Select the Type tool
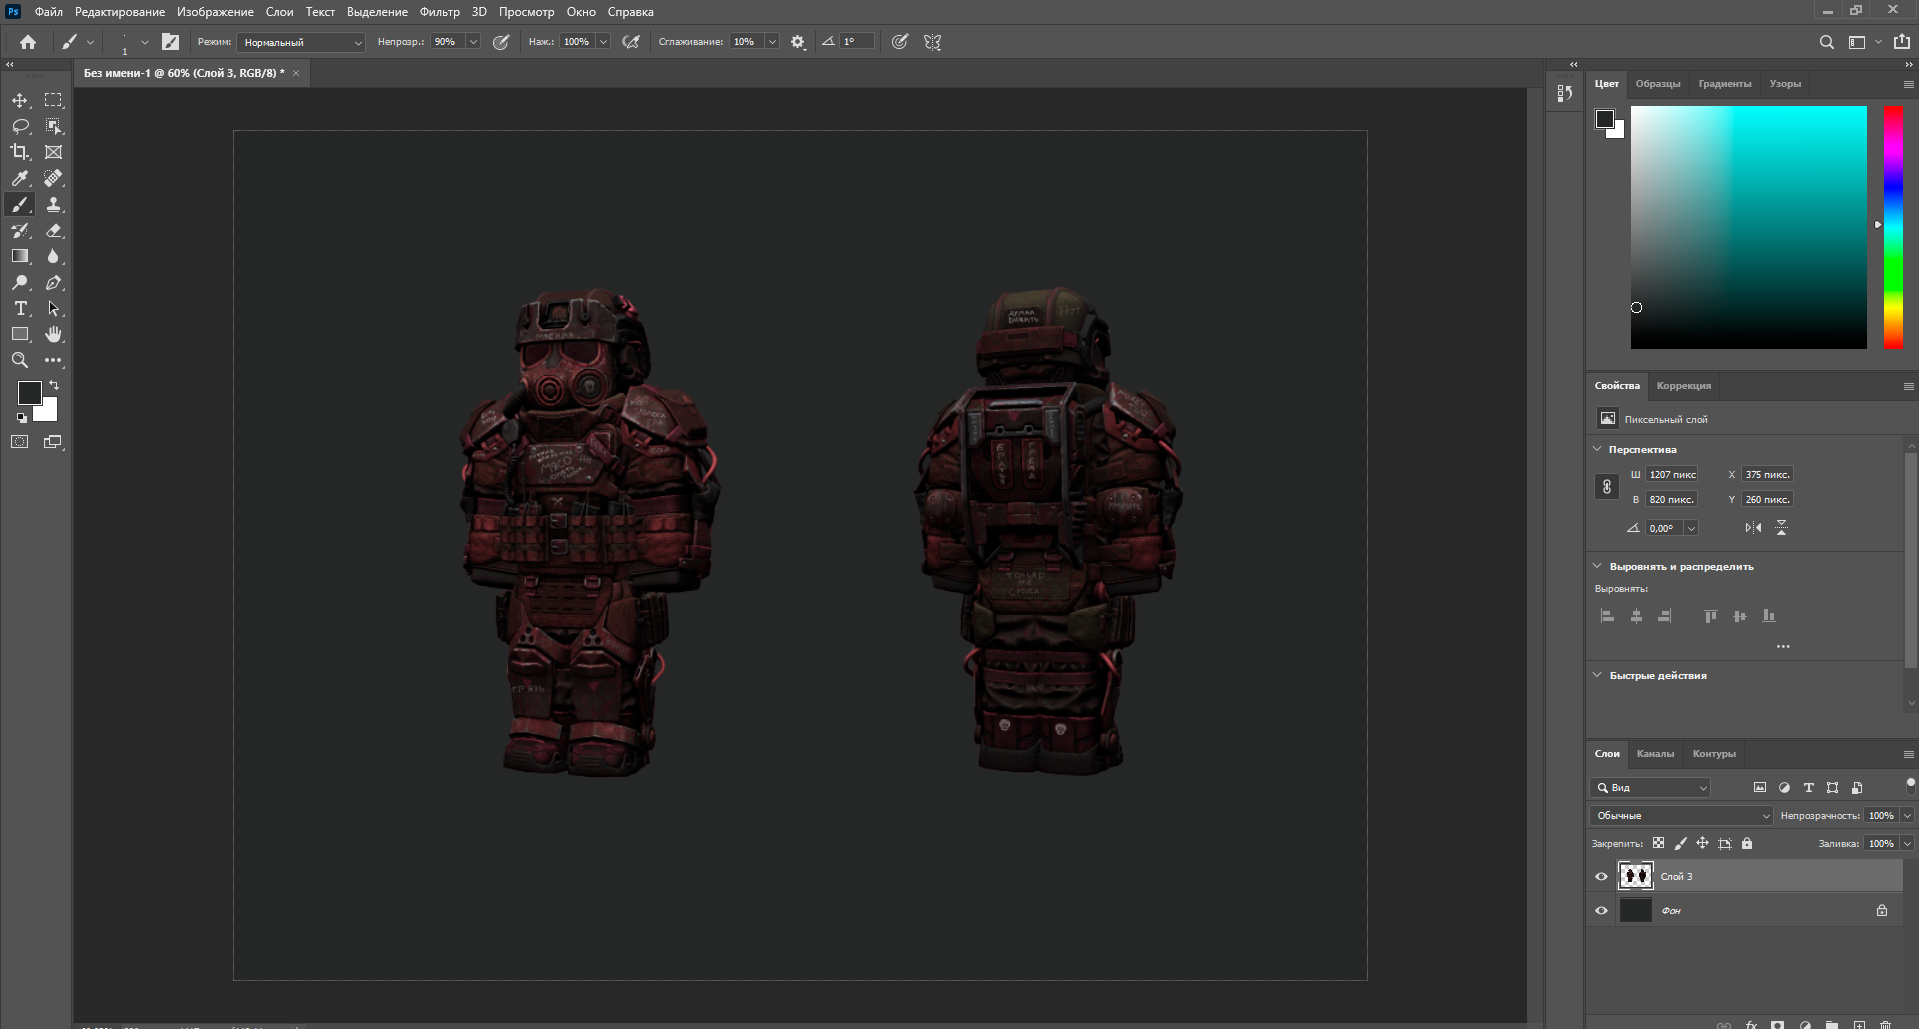 click(20, 308)
